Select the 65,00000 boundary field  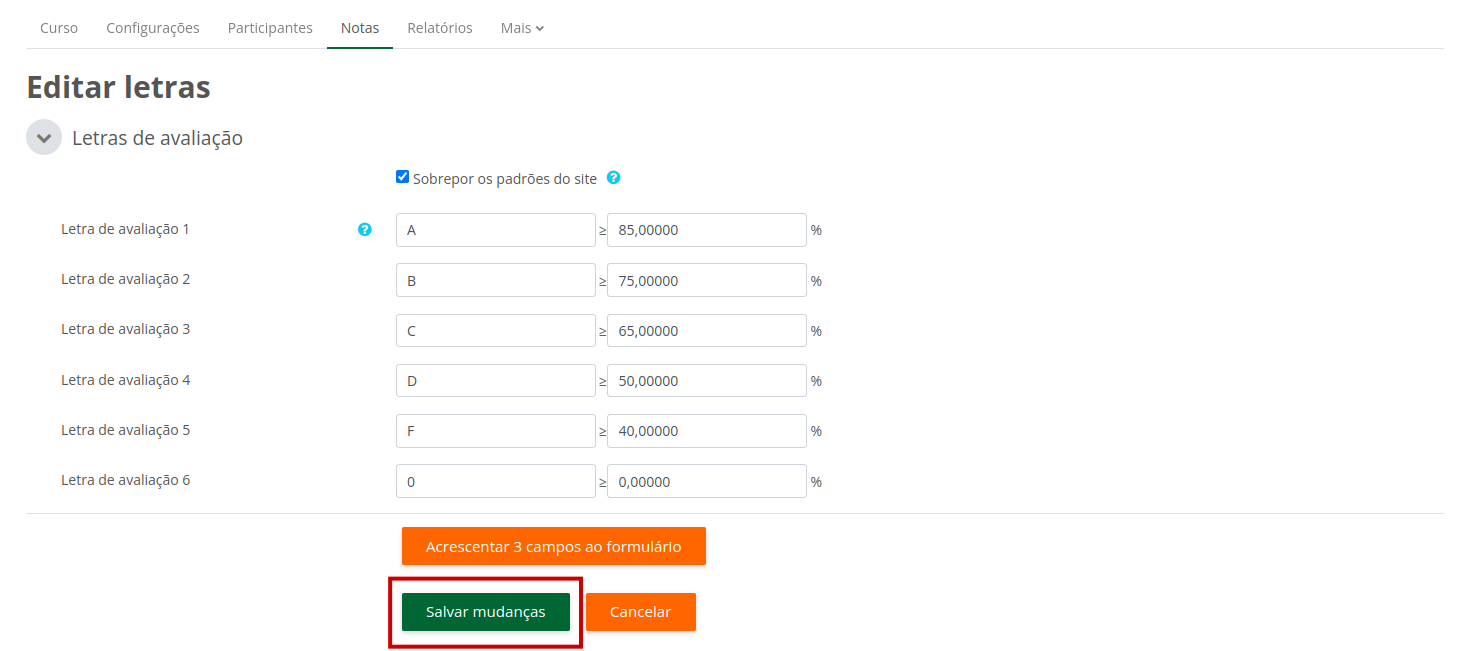(x=706, y=331)
